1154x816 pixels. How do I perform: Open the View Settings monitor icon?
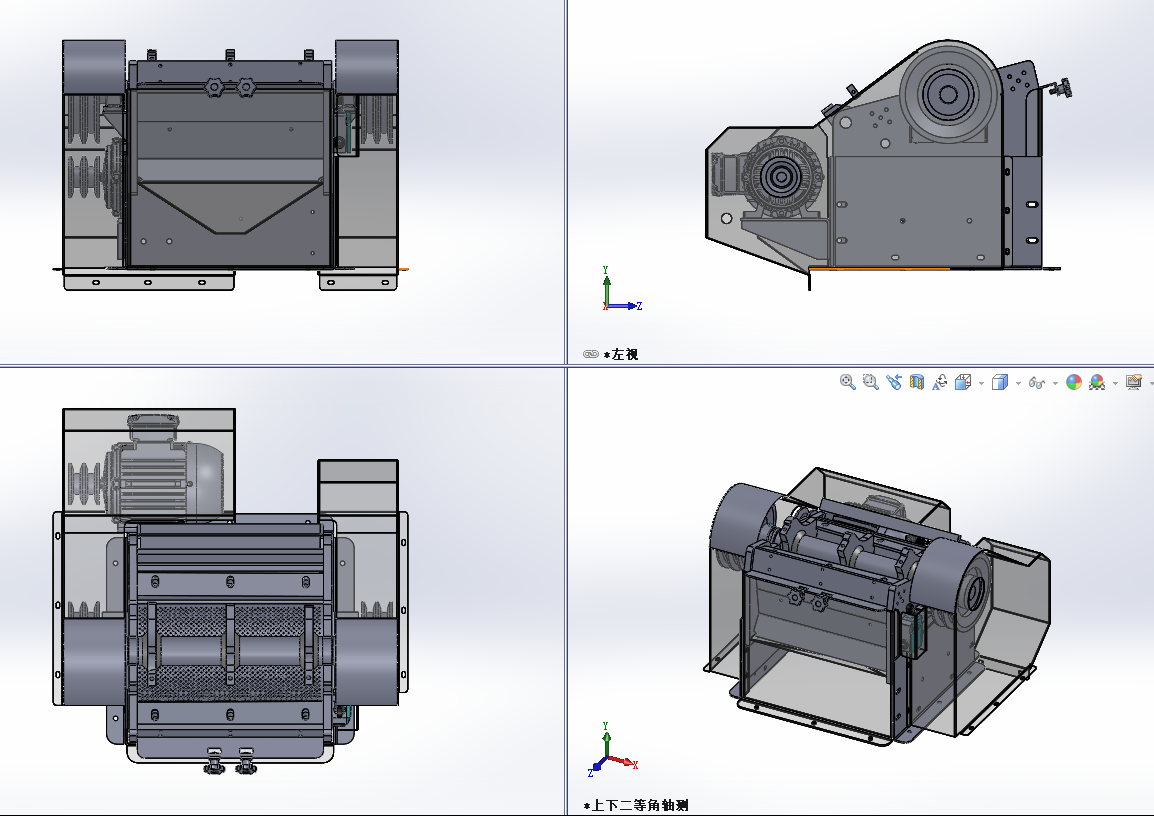1133,382
